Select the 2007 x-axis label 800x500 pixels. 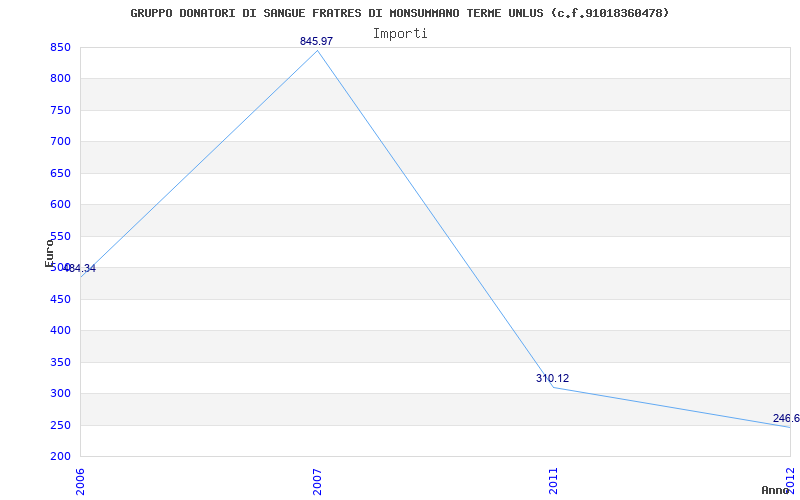click(x=317, y=481)
